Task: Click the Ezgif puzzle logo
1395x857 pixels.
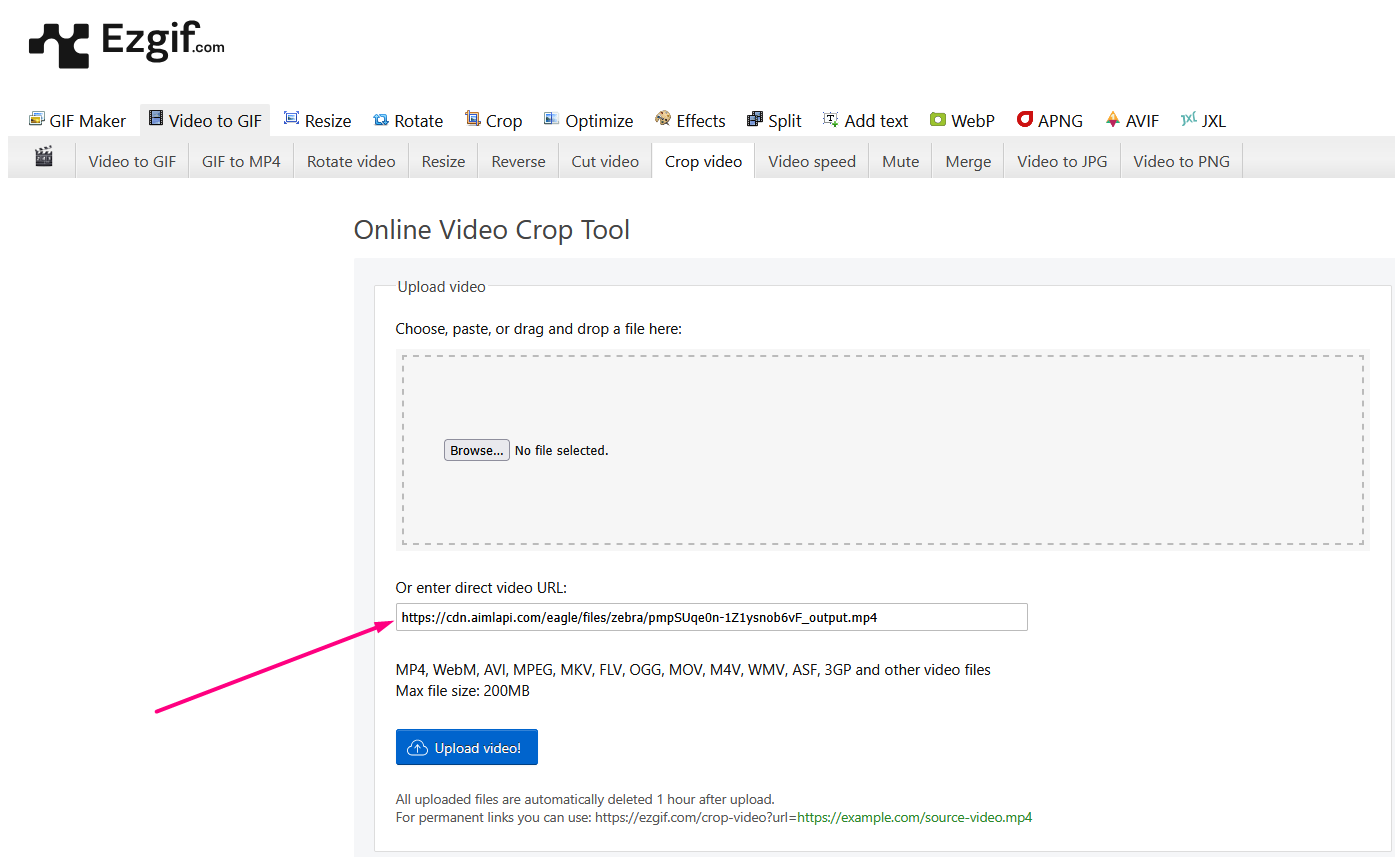Action: [x=60, y=45]
